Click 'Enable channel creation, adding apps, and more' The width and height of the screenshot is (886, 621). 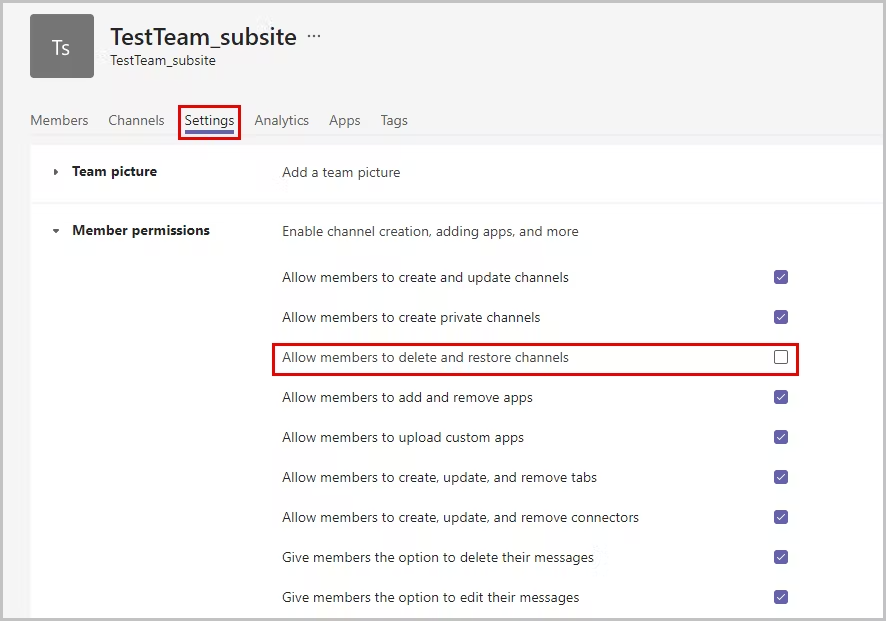430,231
